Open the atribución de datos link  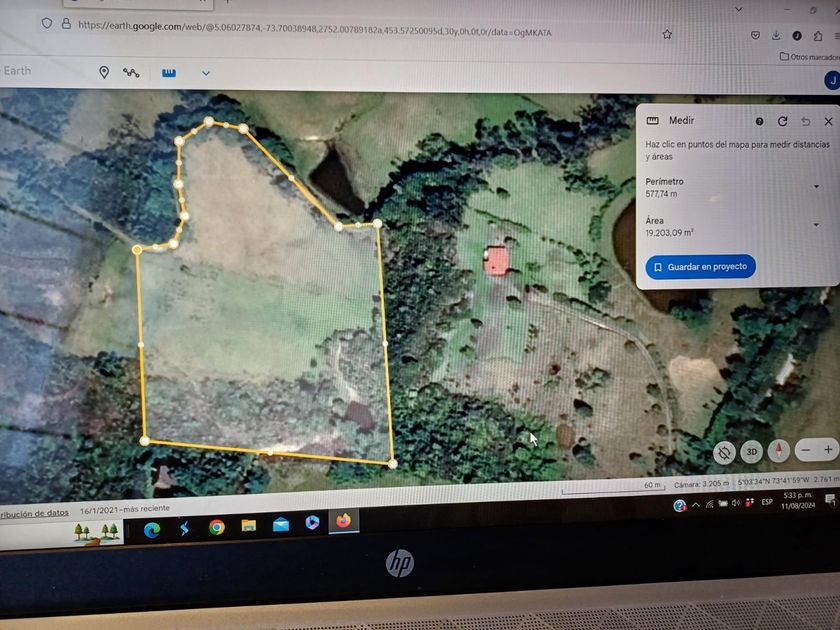pyautogui.click(x=34, y=513)
